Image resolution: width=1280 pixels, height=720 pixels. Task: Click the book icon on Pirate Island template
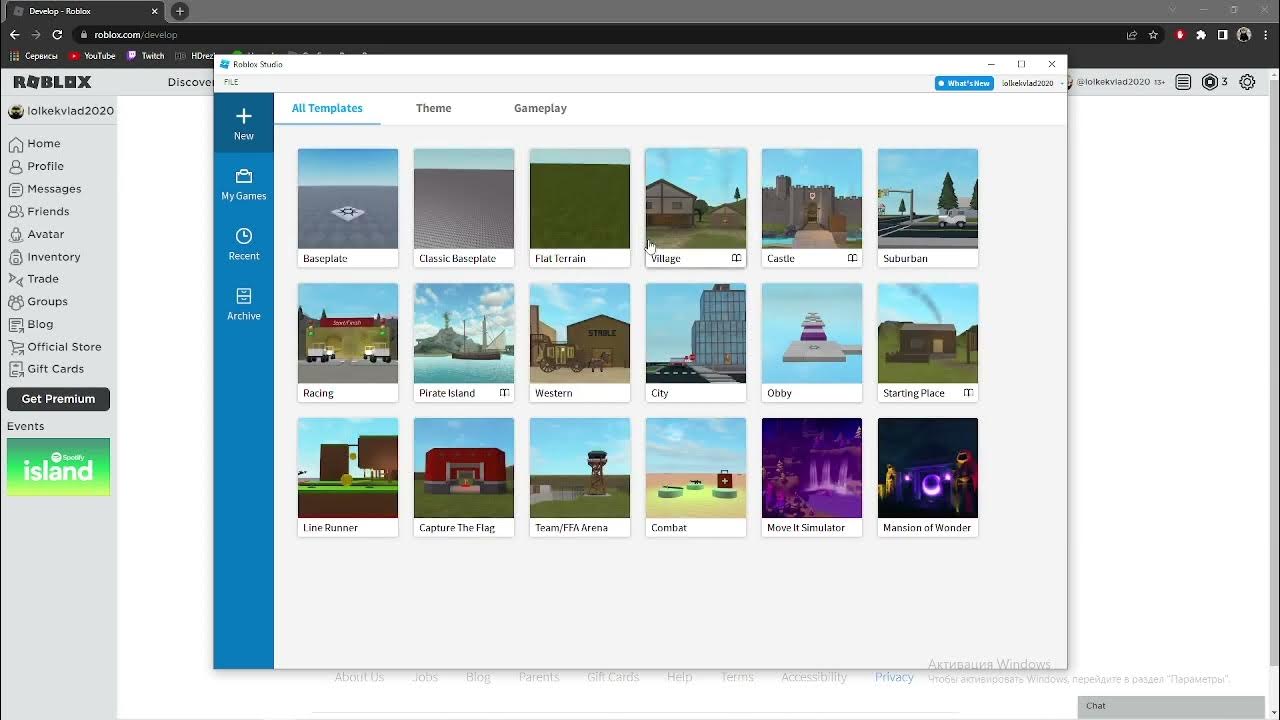(504, 393)
